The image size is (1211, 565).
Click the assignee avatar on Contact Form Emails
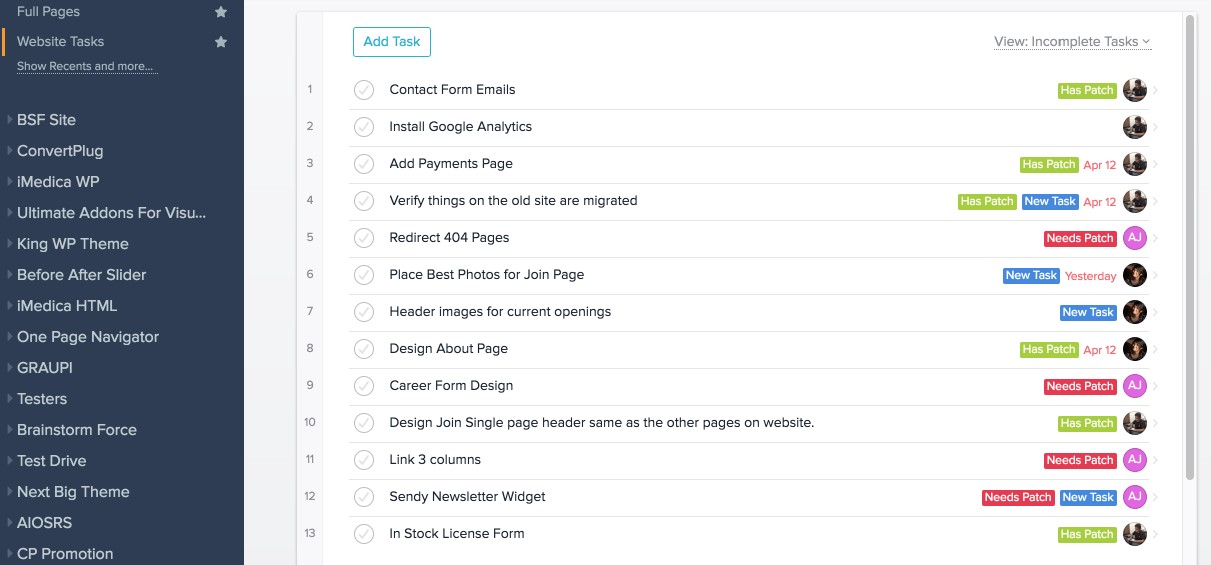point(1134,90)
